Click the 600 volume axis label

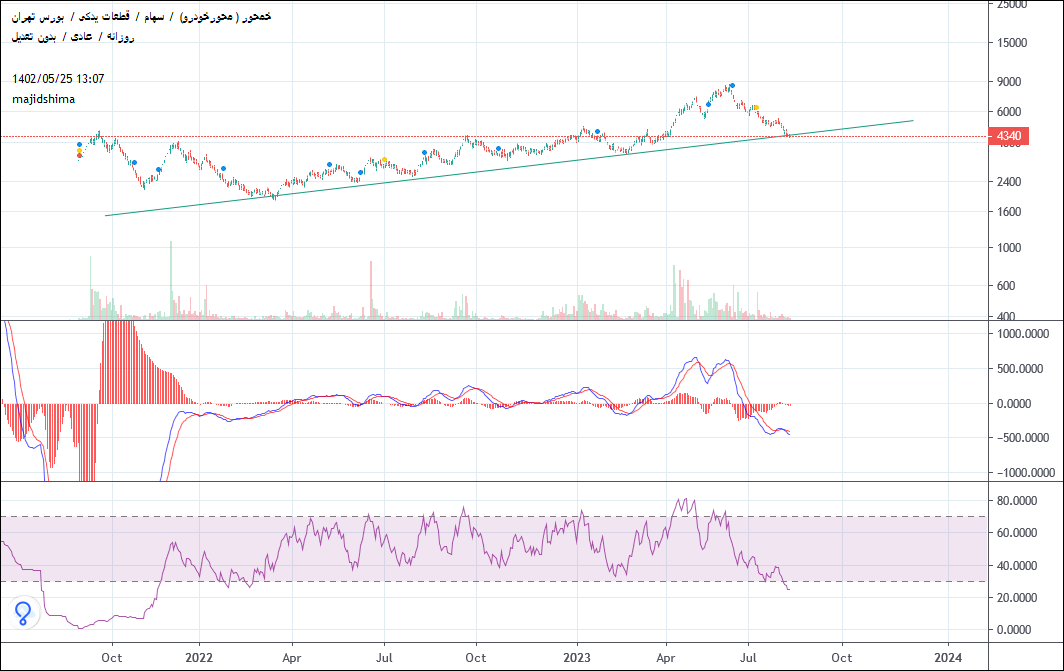[x=1006, y=286]
